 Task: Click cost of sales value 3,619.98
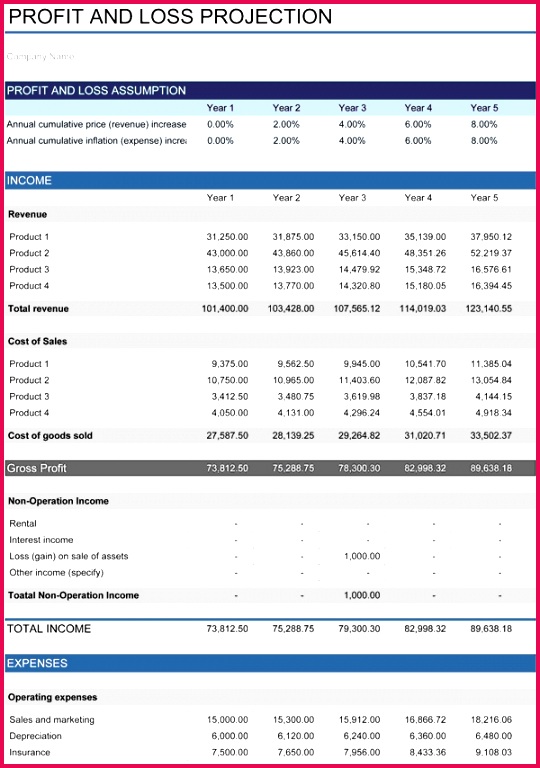[x=362, y=396]
